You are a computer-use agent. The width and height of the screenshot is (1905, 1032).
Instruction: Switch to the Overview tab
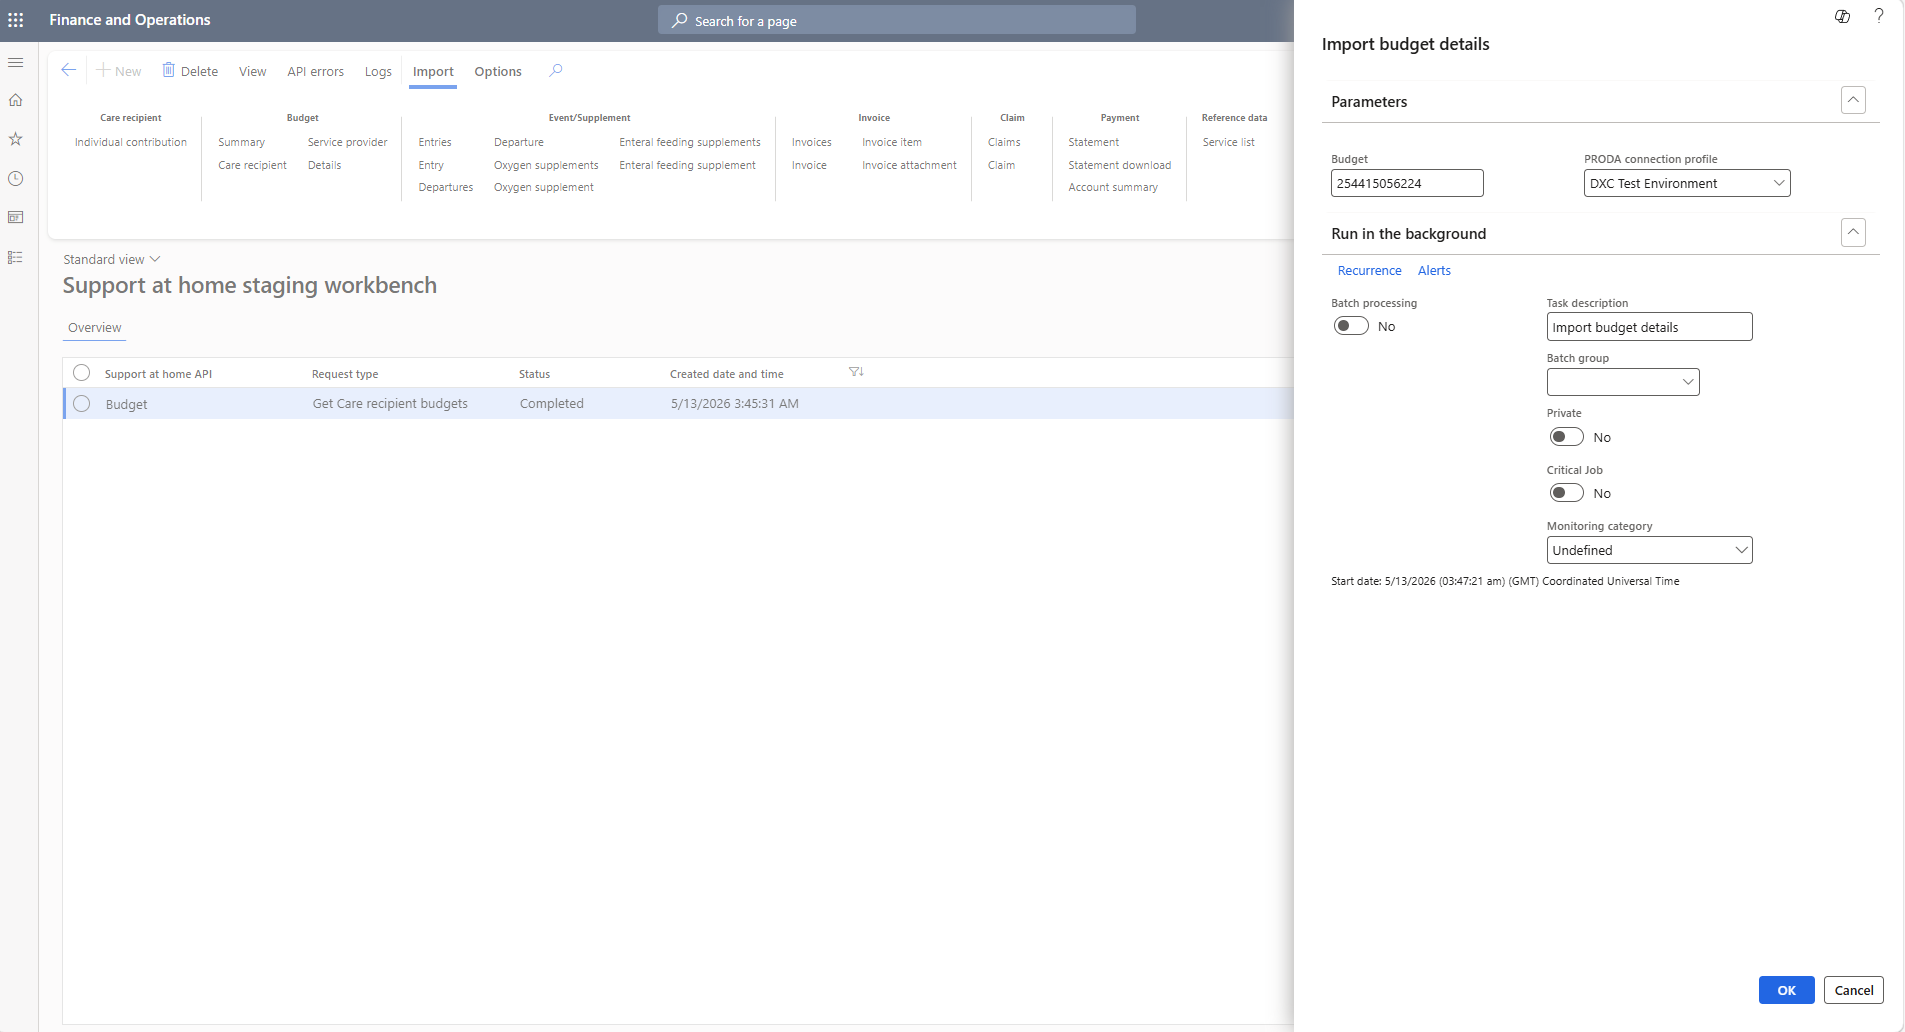point(95,328)
